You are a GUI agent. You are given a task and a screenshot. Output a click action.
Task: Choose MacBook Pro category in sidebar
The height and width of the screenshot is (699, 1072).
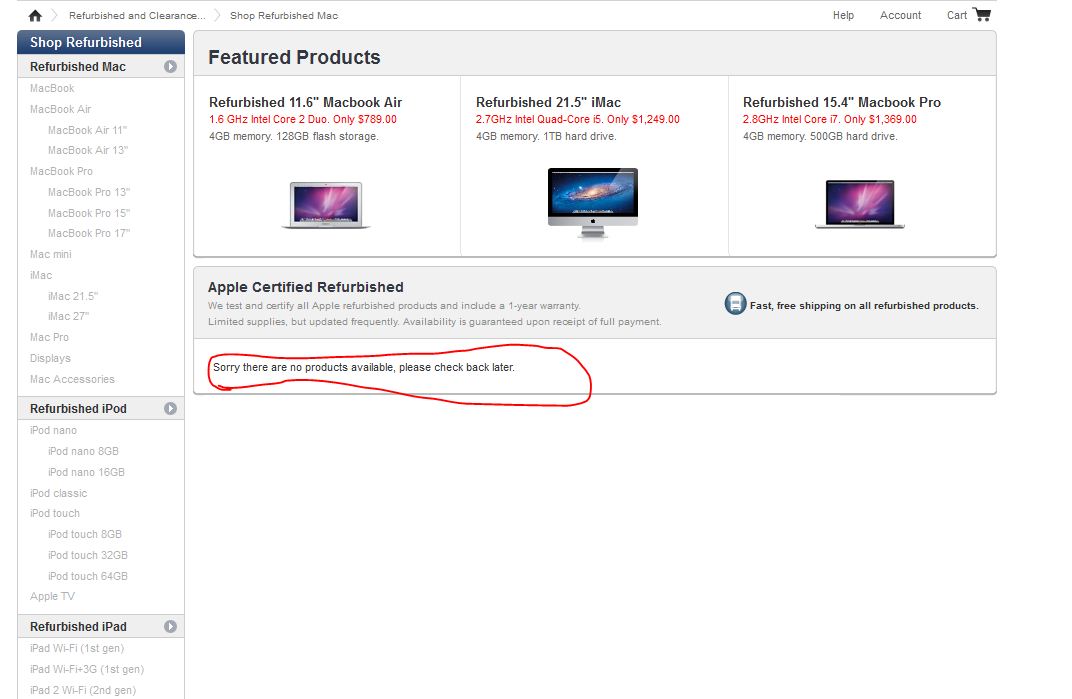point(61,171)
